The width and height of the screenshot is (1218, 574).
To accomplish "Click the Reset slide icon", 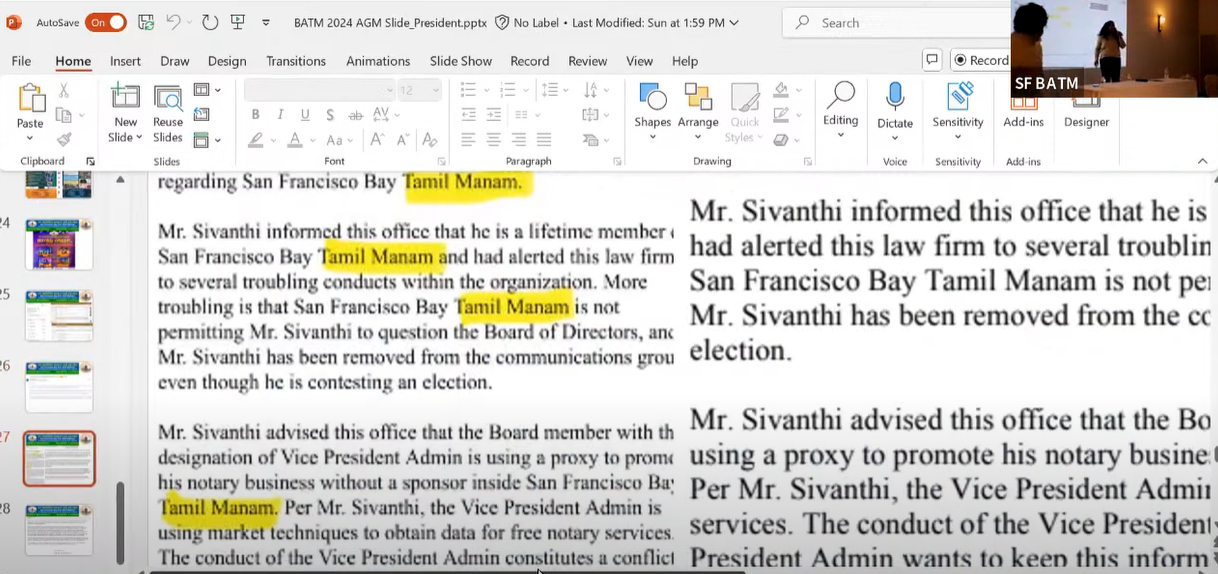I will (x=201, y=115).
